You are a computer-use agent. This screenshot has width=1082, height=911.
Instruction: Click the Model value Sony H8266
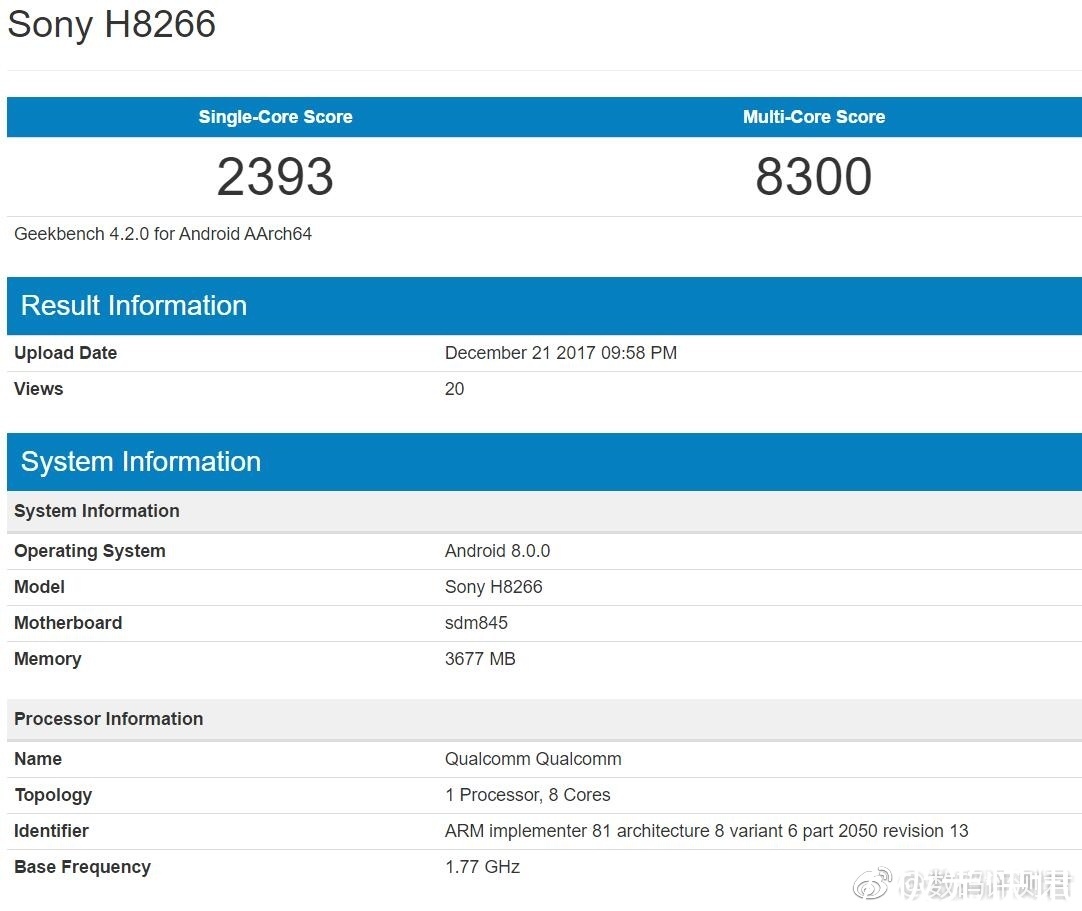494,587
